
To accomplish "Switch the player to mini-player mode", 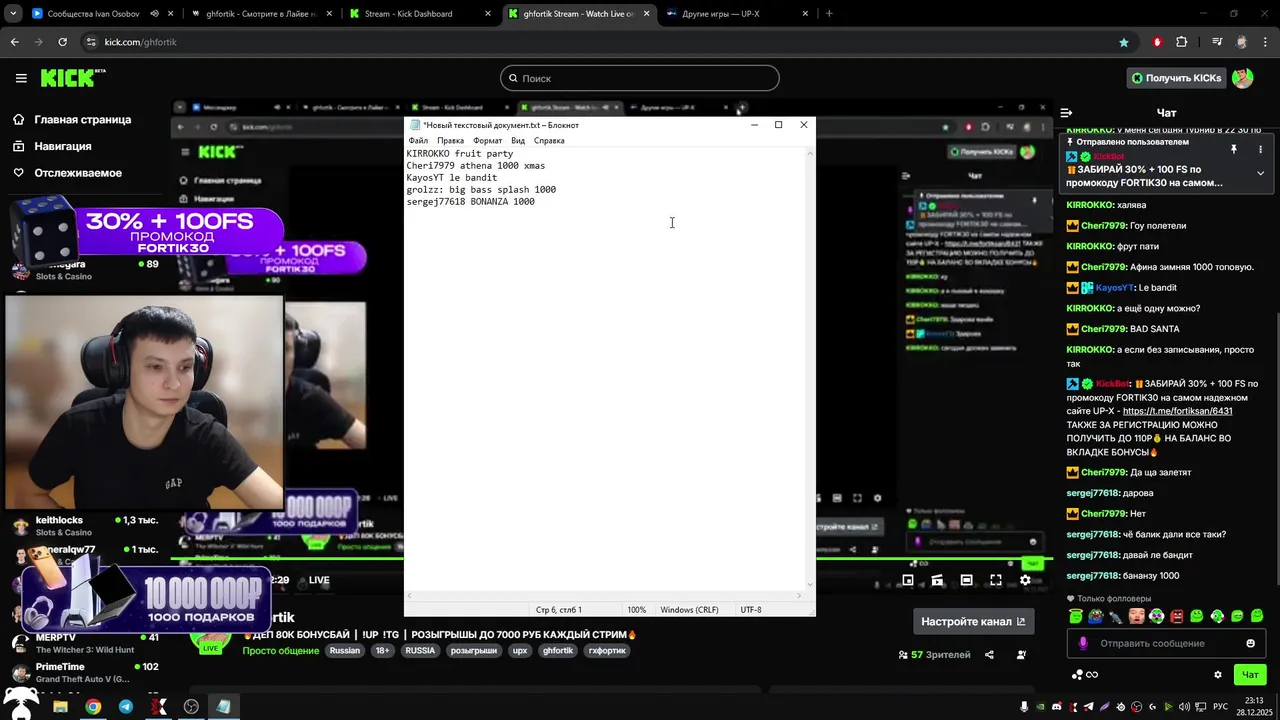I will [908, 580].
